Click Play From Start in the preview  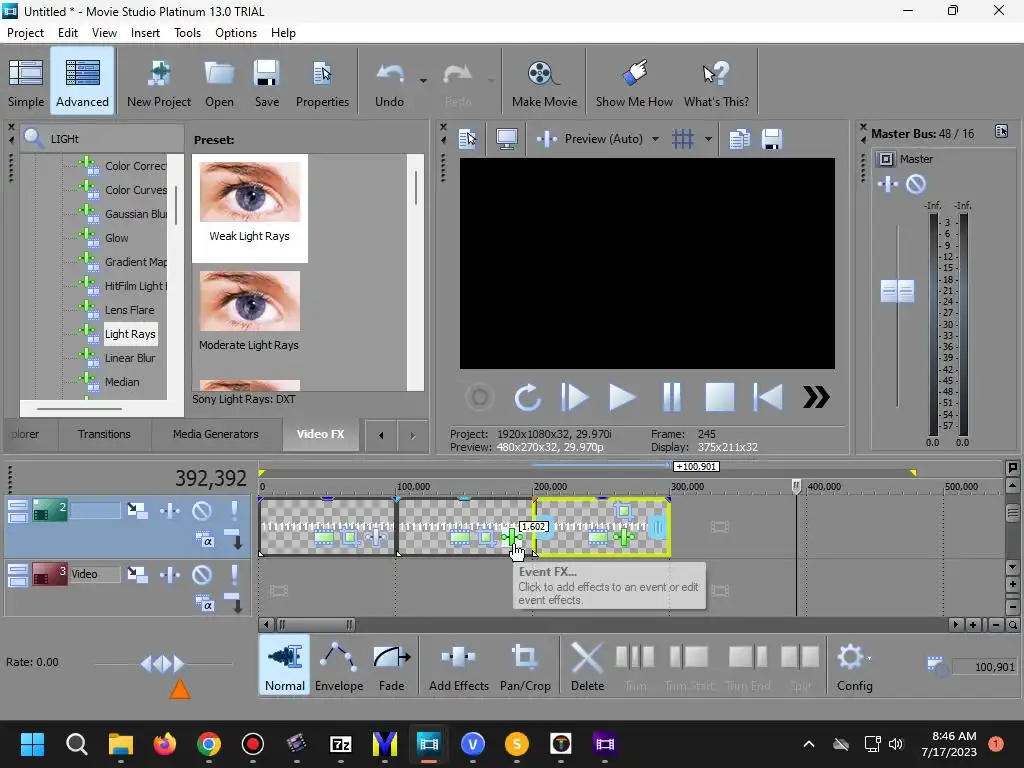click(x=575, y=397)
